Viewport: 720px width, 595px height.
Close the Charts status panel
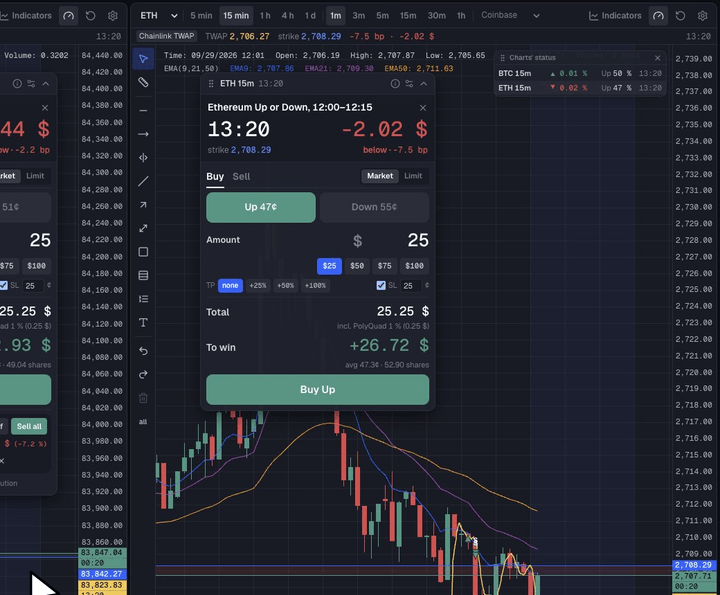point(658,58)
